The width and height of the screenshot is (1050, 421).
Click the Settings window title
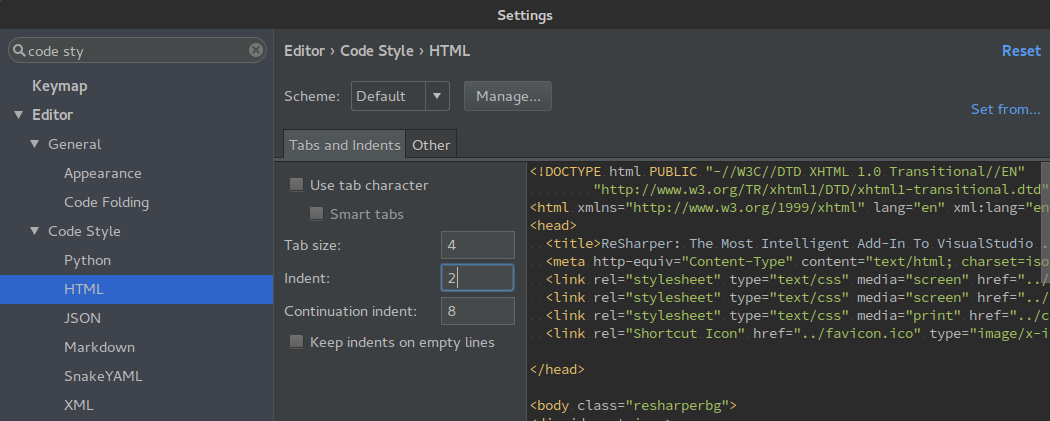[x=525, y=15]
